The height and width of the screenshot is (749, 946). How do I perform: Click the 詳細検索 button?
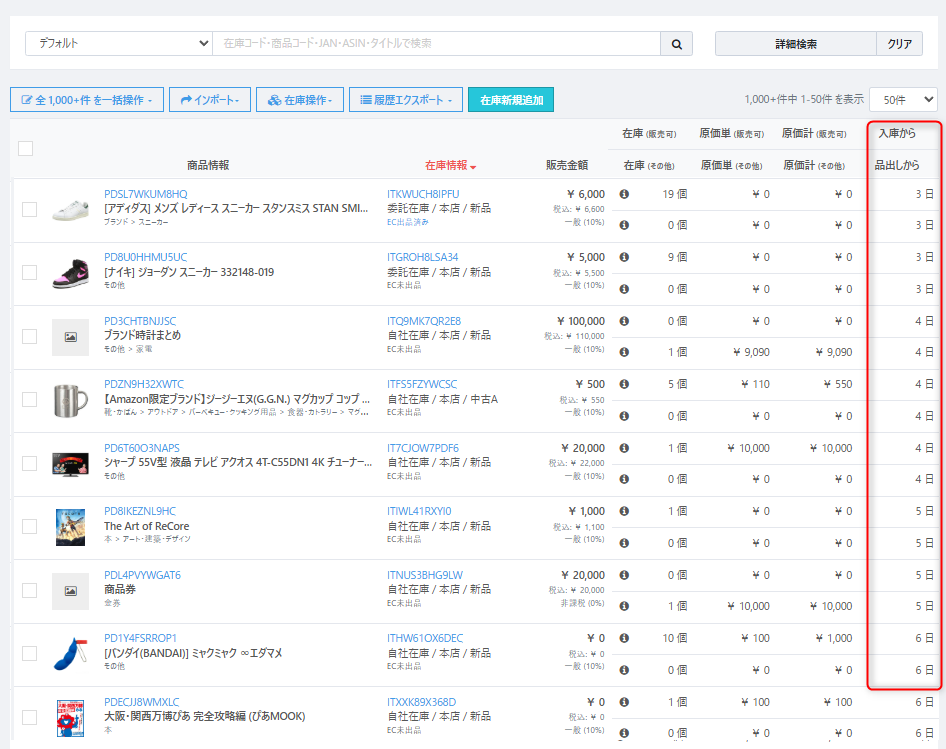795,44
